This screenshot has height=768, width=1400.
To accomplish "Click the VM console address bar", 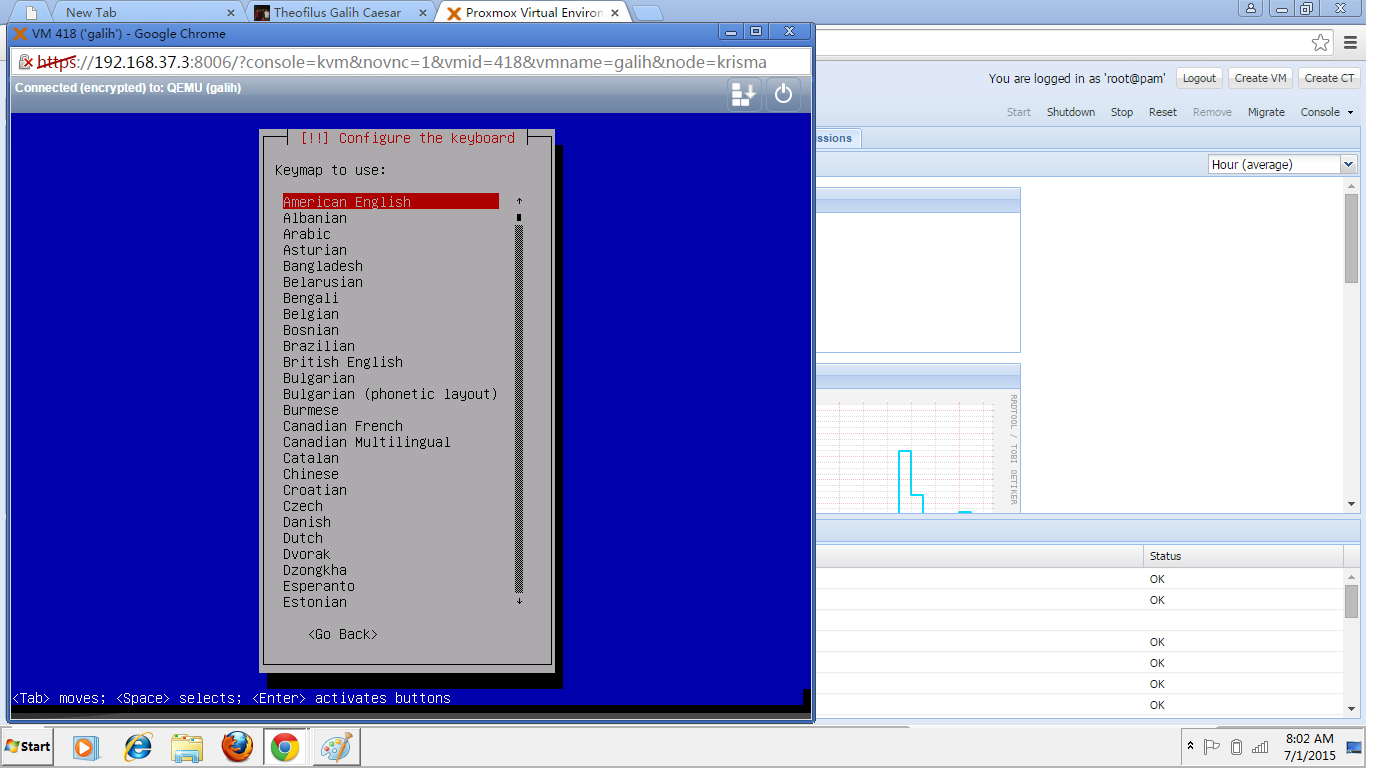I will tap(410, 62).
